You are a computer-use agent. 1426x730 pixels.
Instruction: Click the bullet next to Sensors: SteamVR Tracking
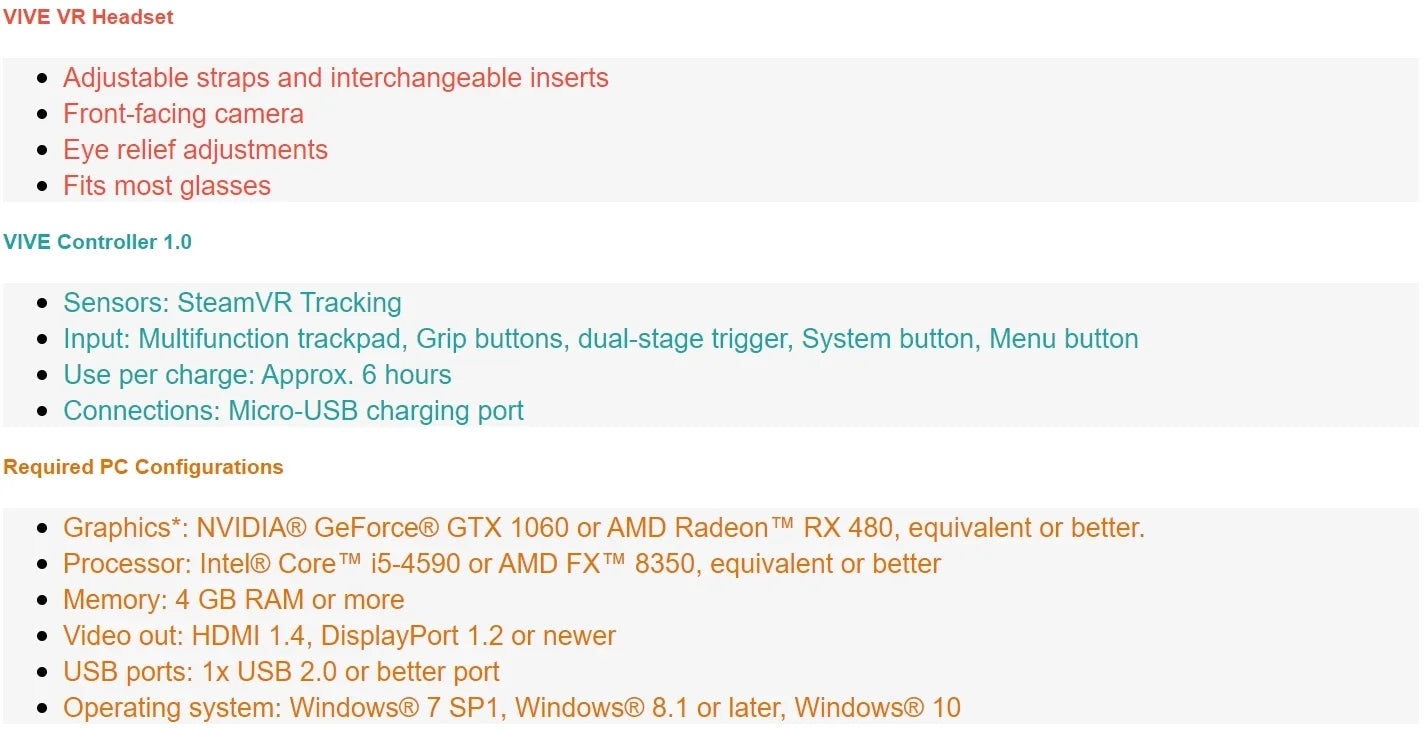coord(42,303)
